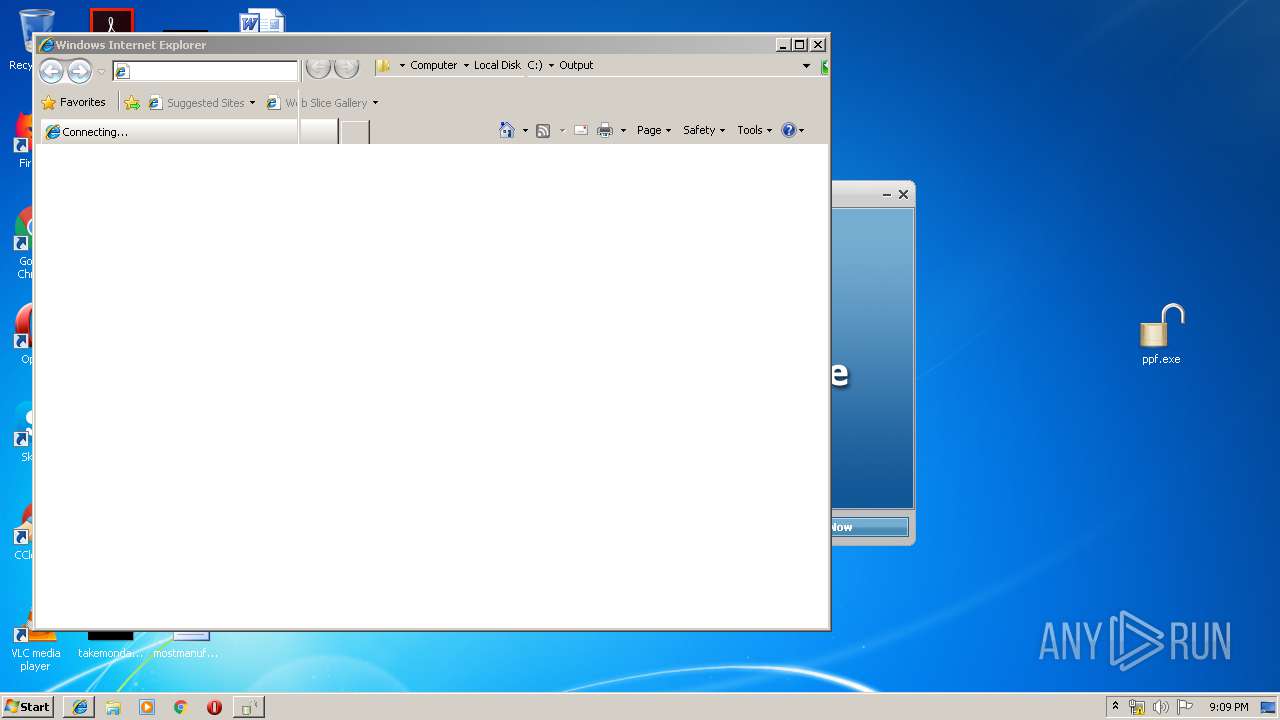The height and width of the screenshot is (720, 1280).
Task: Open the Favorites star button
Action: tap(74, 102)
